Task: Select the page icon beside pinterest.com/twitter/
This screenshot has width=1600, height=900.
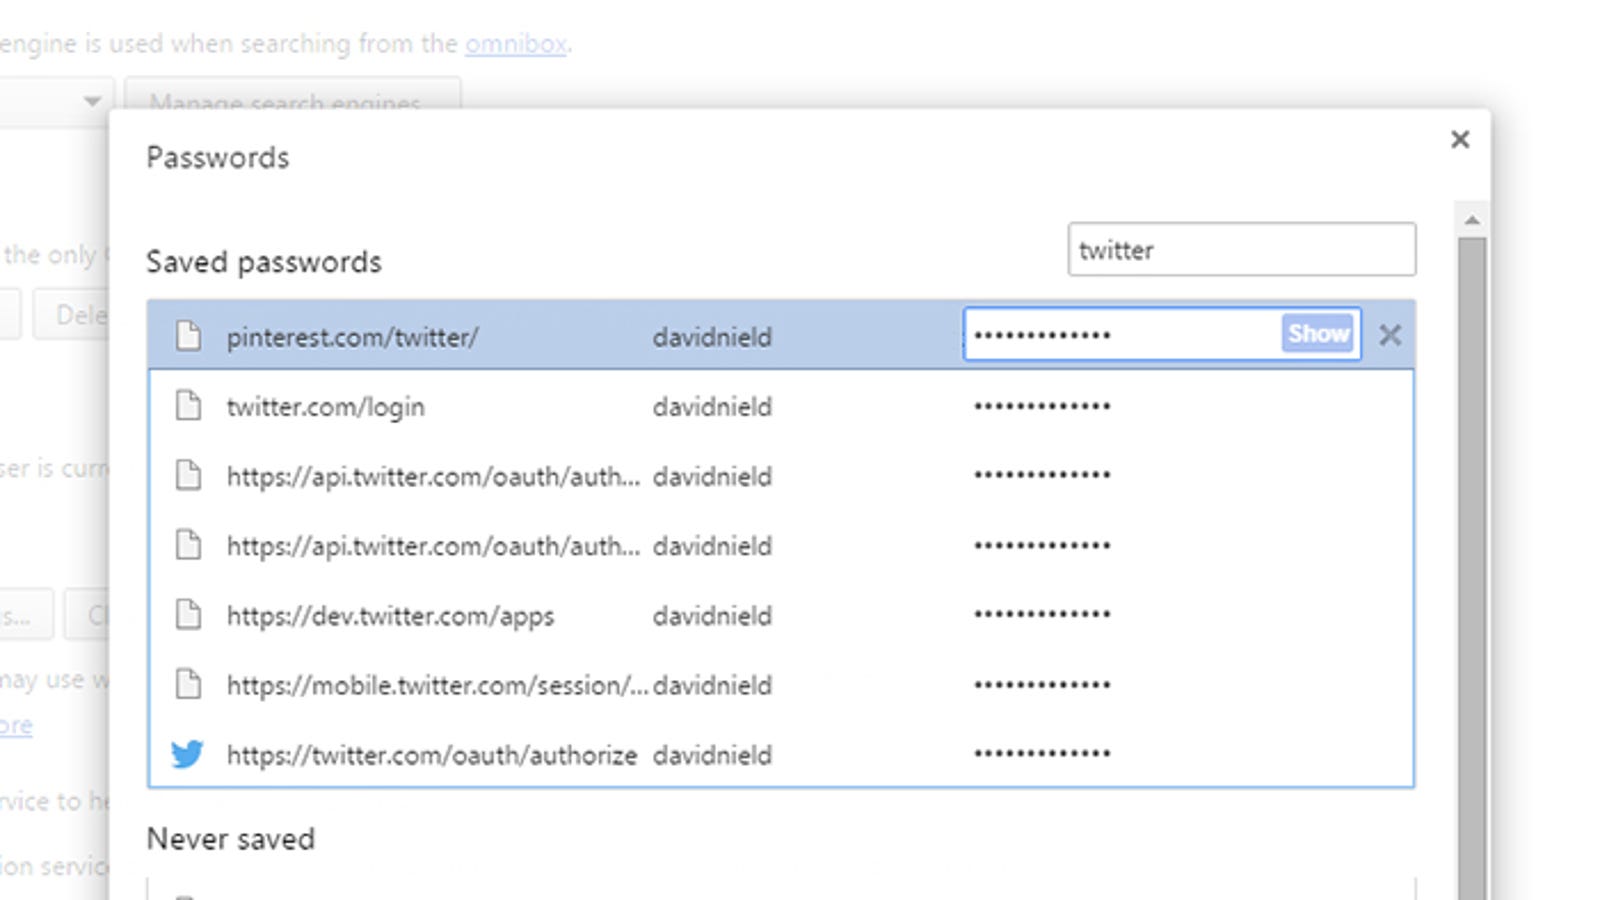Action: click(188, 335)
